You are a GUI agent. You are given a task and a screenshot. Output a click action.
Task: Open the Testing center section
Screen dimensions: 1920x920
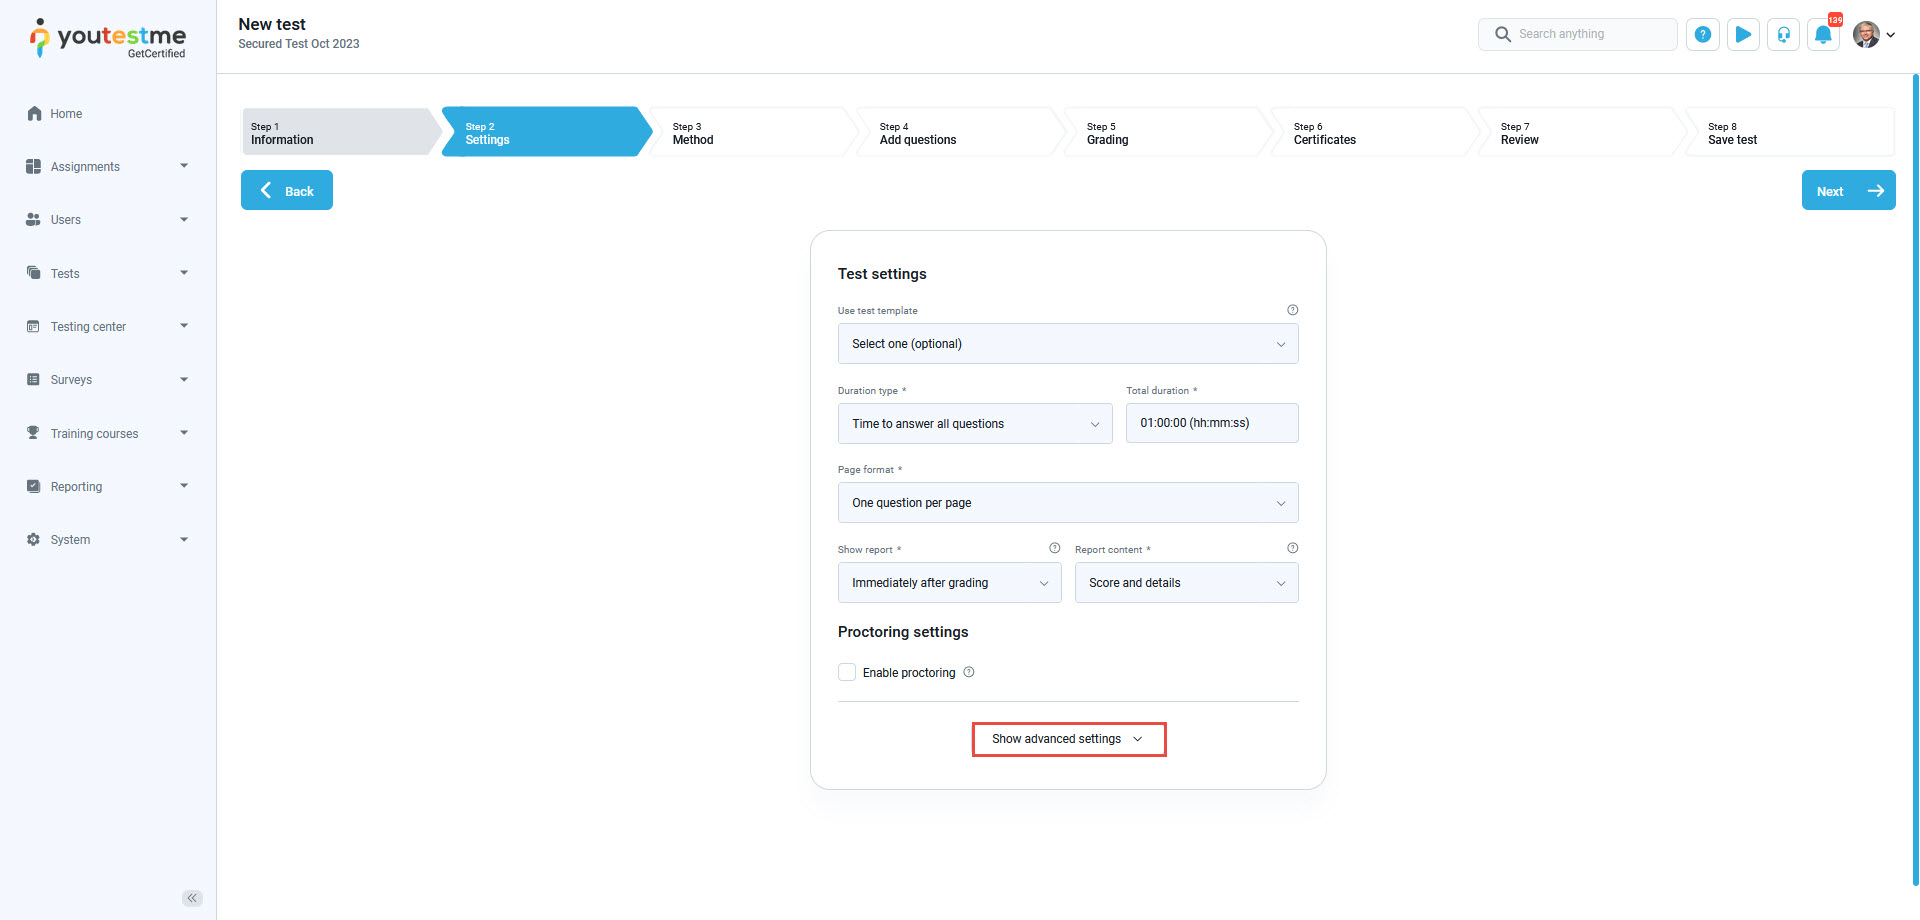[x=34, y=325]
